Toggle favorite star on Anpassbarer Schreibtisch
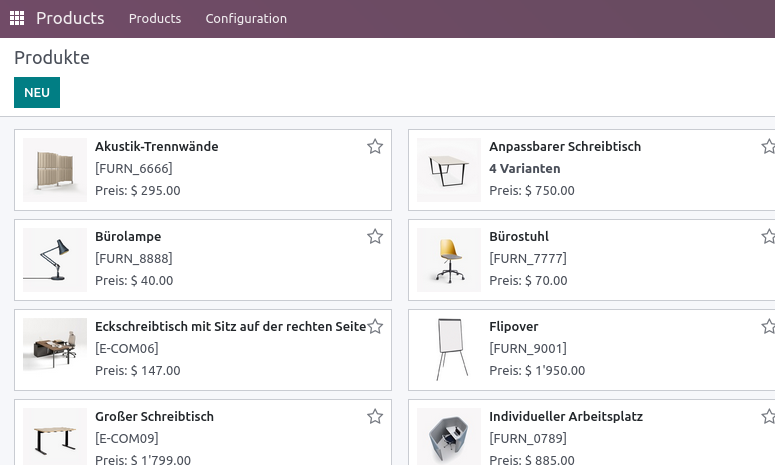Viewport: 775px width, 465px height. tap(769, 147)
